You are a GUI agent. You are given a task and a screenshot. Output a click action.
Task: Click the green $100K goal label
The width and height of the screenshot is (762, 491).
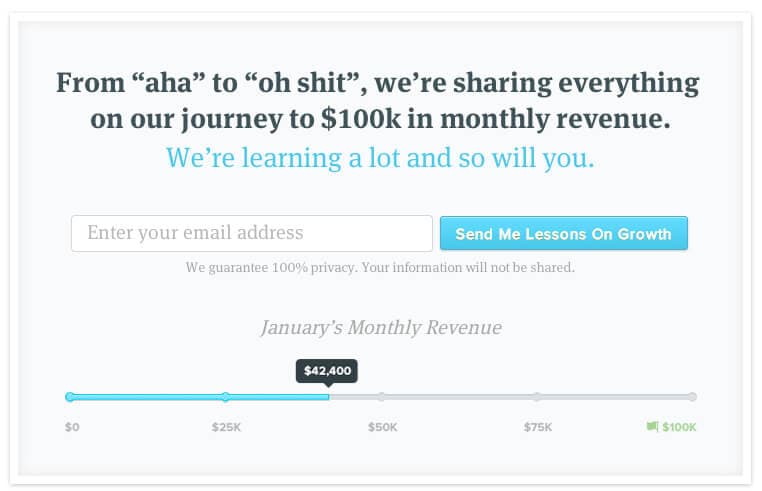click(678, 427)
